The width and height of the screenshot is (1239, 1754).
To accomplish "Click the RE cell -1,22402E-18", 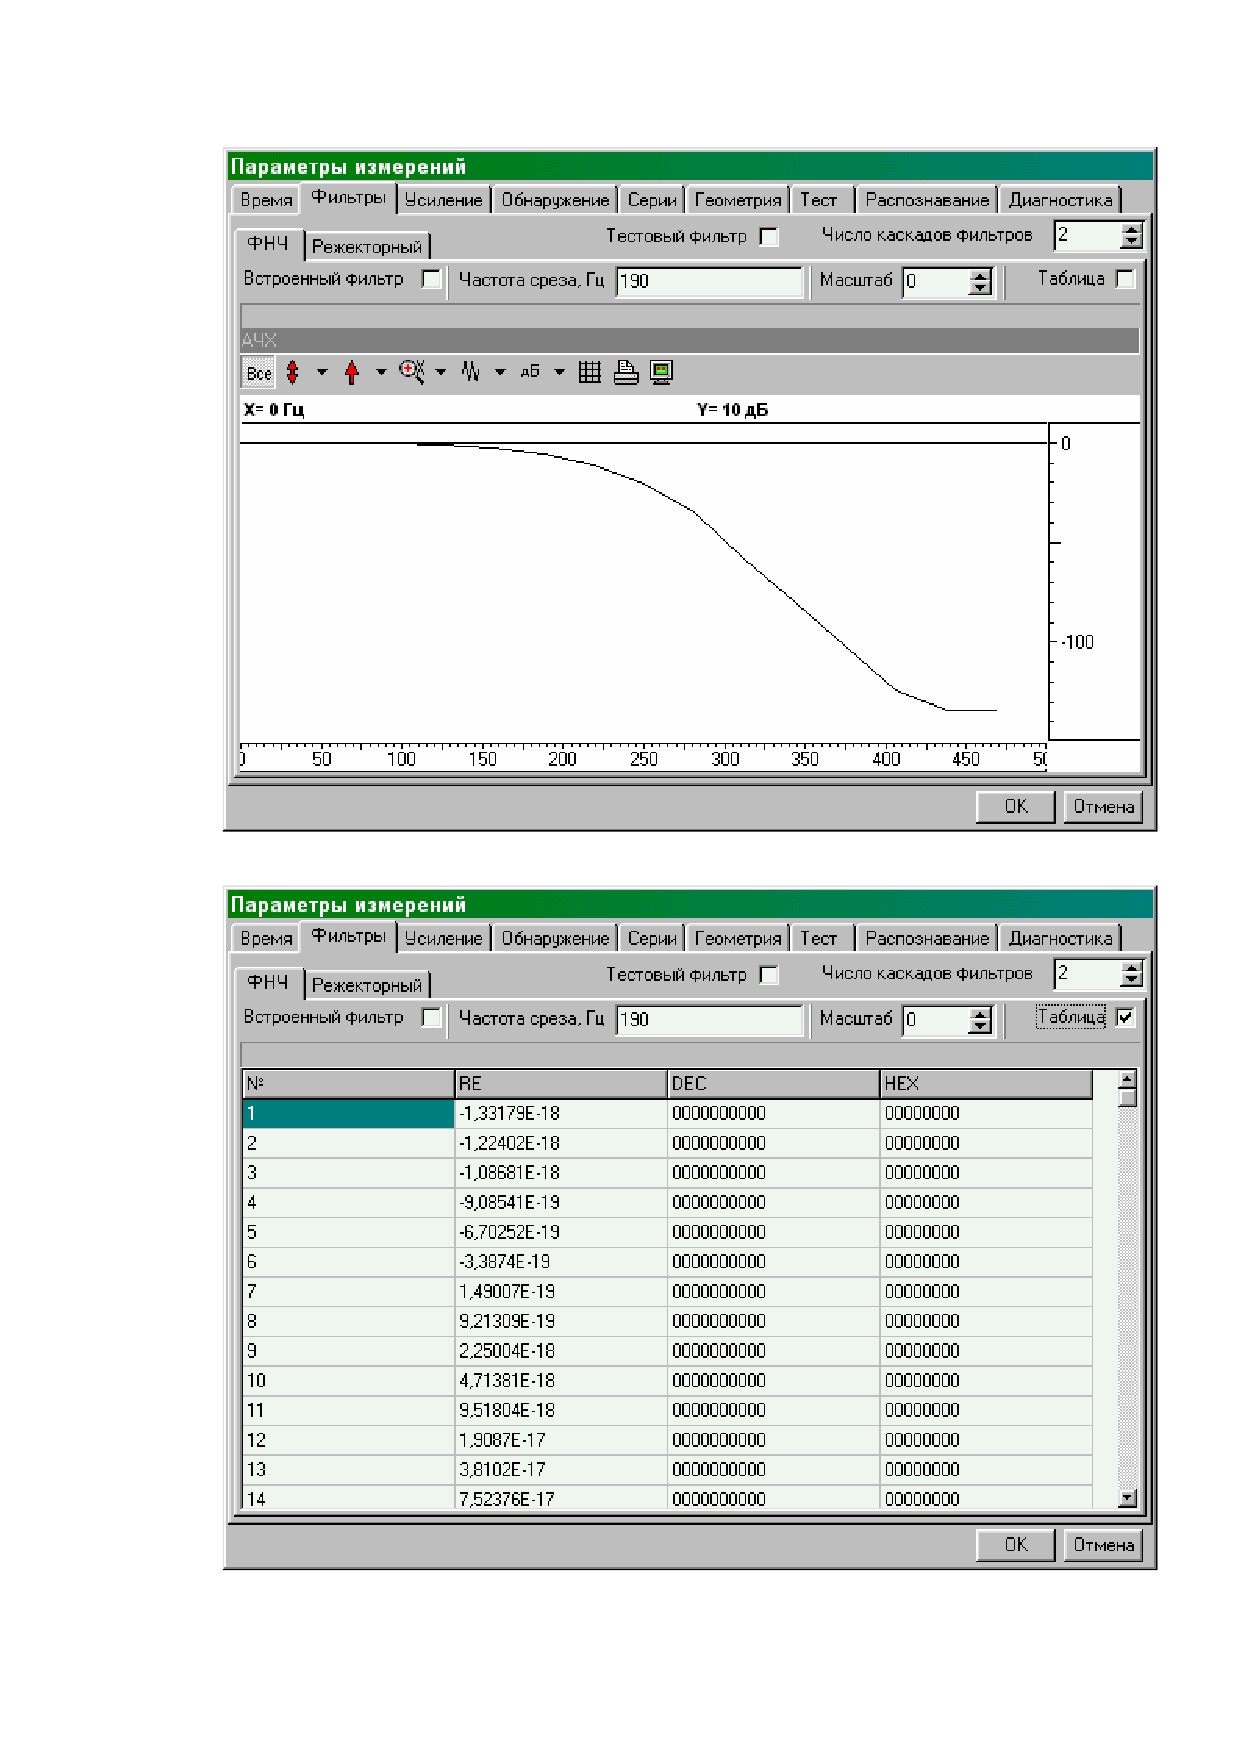I will (561, 1143).
